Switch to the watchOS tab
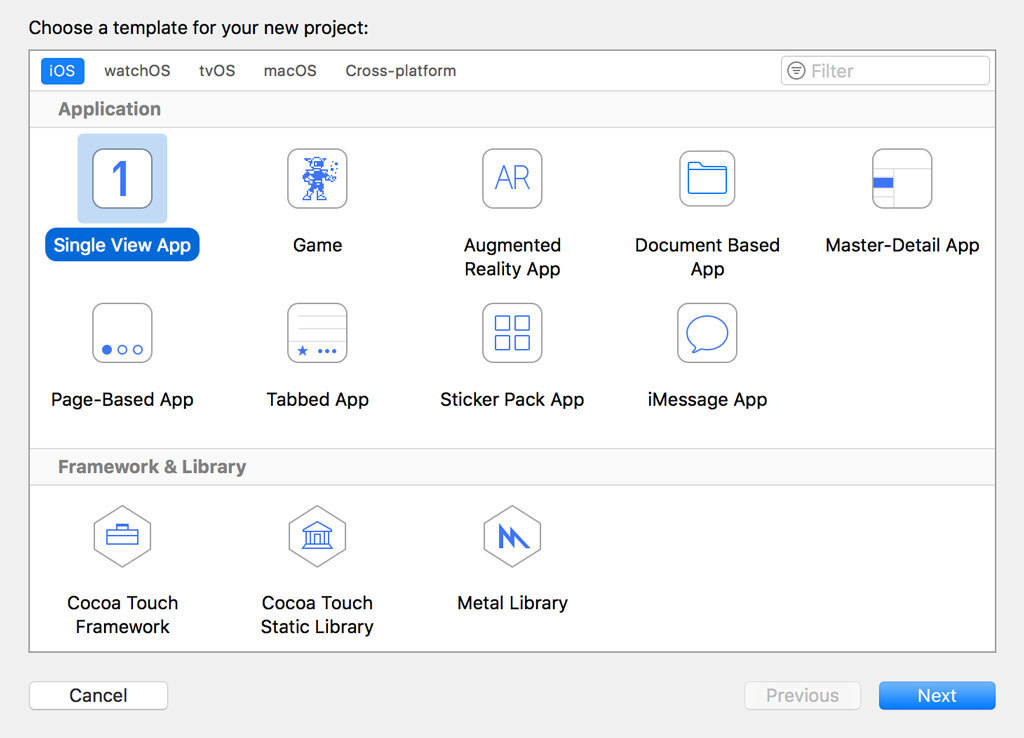This screenshot has height=738, width=1024. [x=136, y=71]
